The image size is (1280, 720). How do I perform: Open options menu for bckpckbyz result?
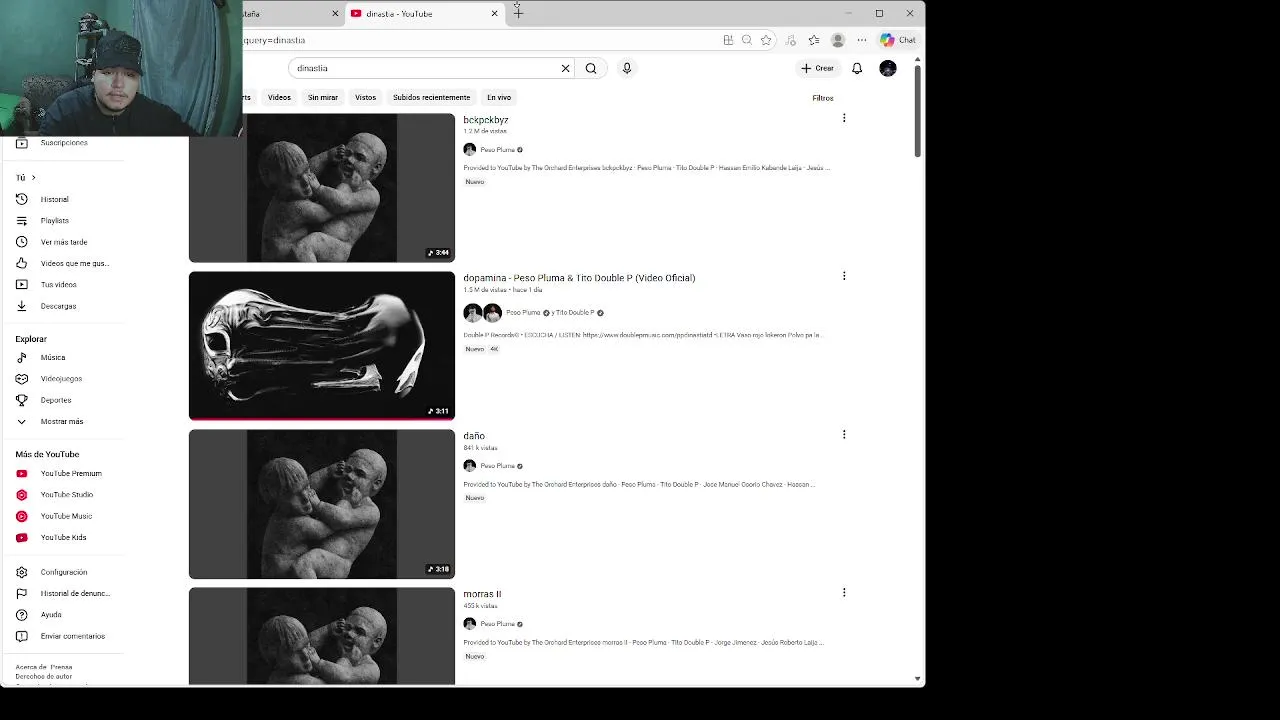pyautogui.click(x=844, y=118)
